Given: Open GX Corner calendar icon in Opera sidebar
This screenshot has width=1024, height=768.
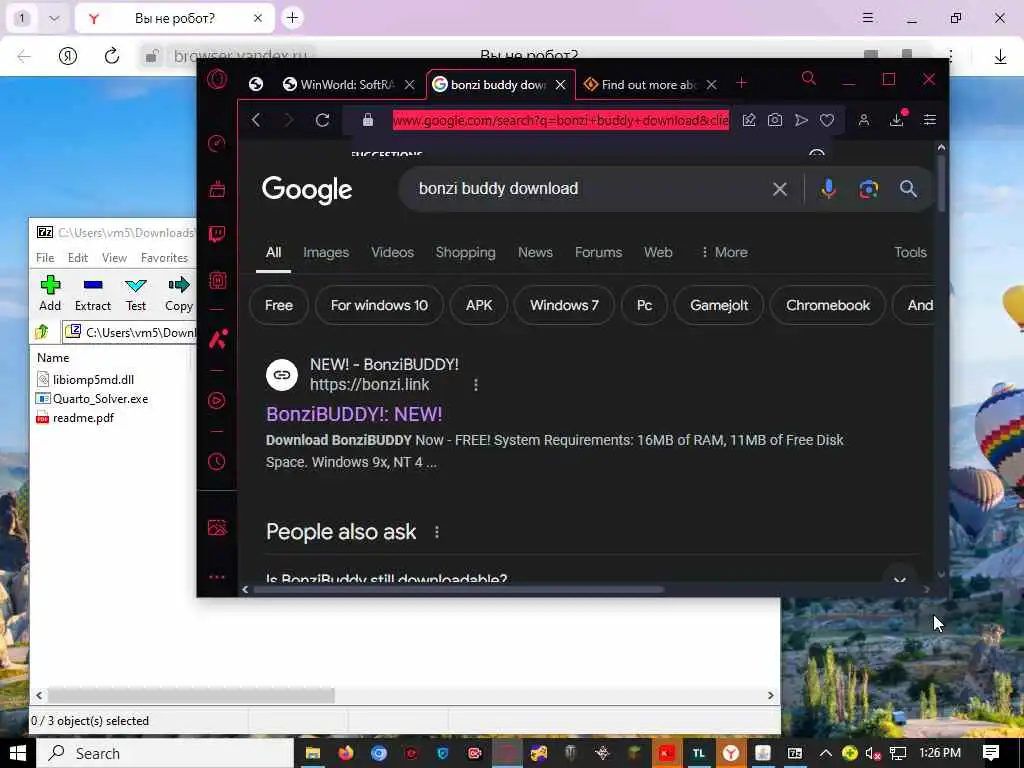Looking at the screenshot, I should point(217,189).
